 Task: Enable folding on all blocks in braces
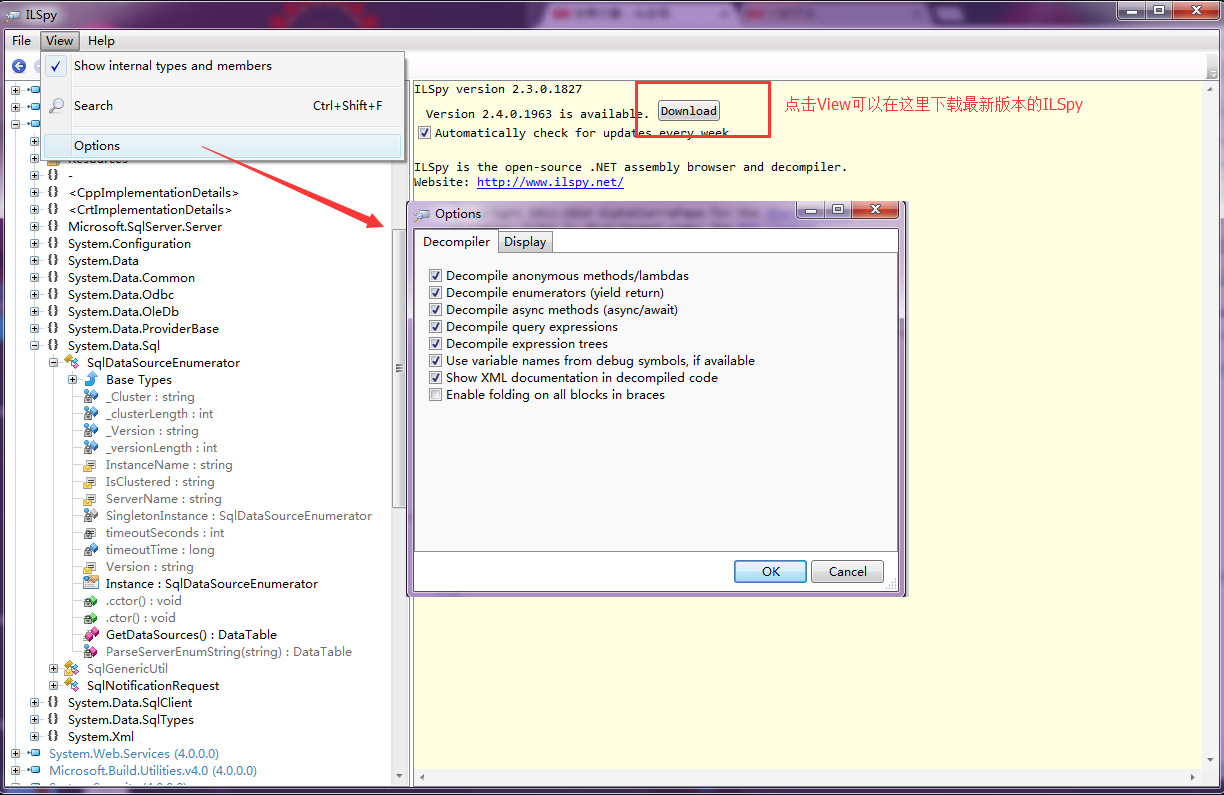[435, 394]
